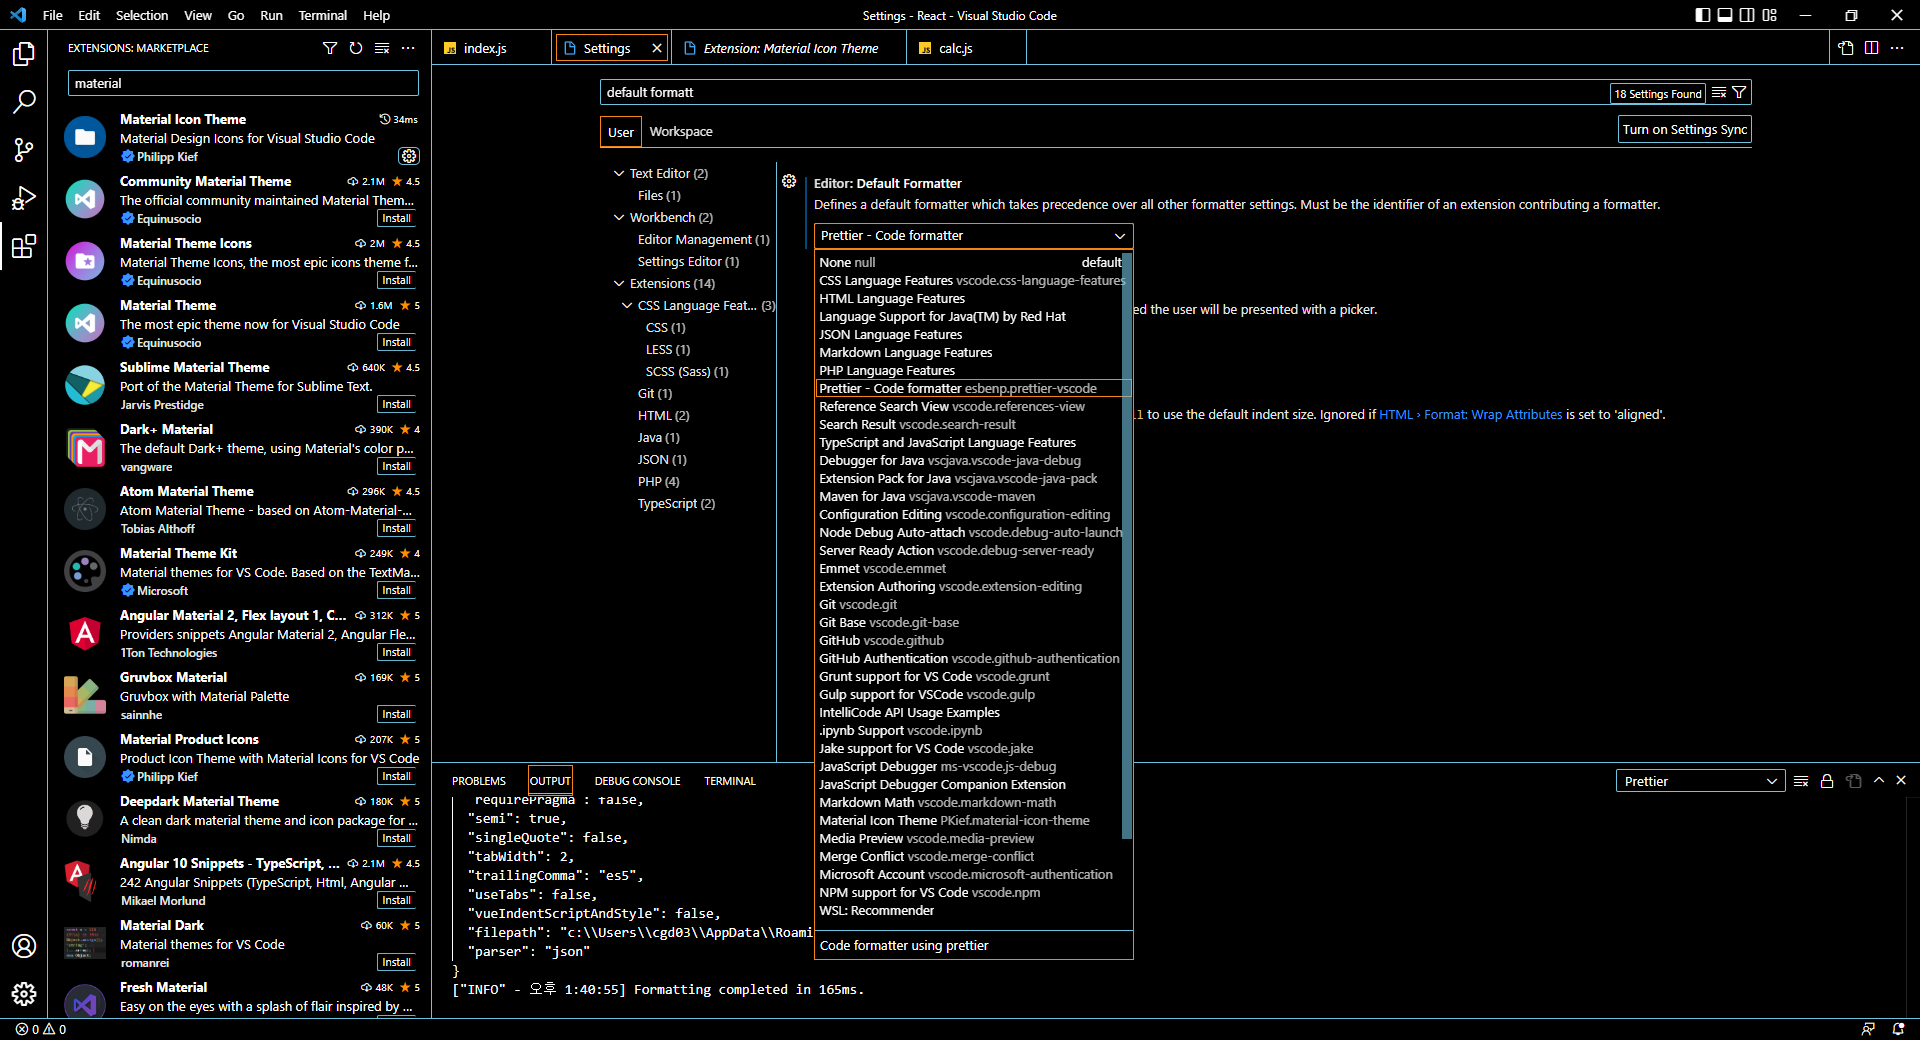1920x1040 pixels.
Task: Open the Accounts menu icon
Action: pos(24,946)
